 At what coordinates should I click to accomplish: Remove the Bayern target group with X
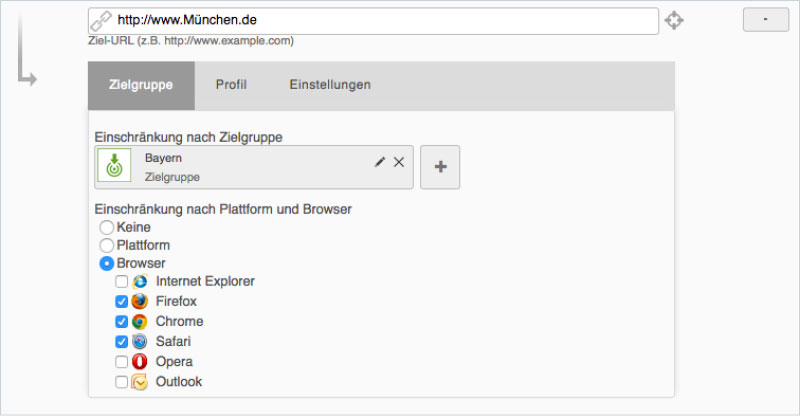[399, 162]
